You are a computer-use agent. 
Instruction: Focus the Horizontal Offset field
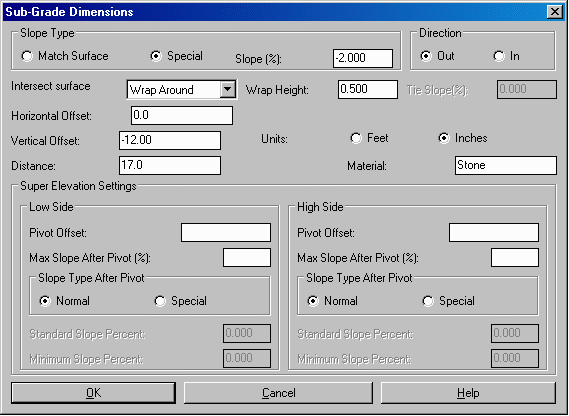click(182, 115)
